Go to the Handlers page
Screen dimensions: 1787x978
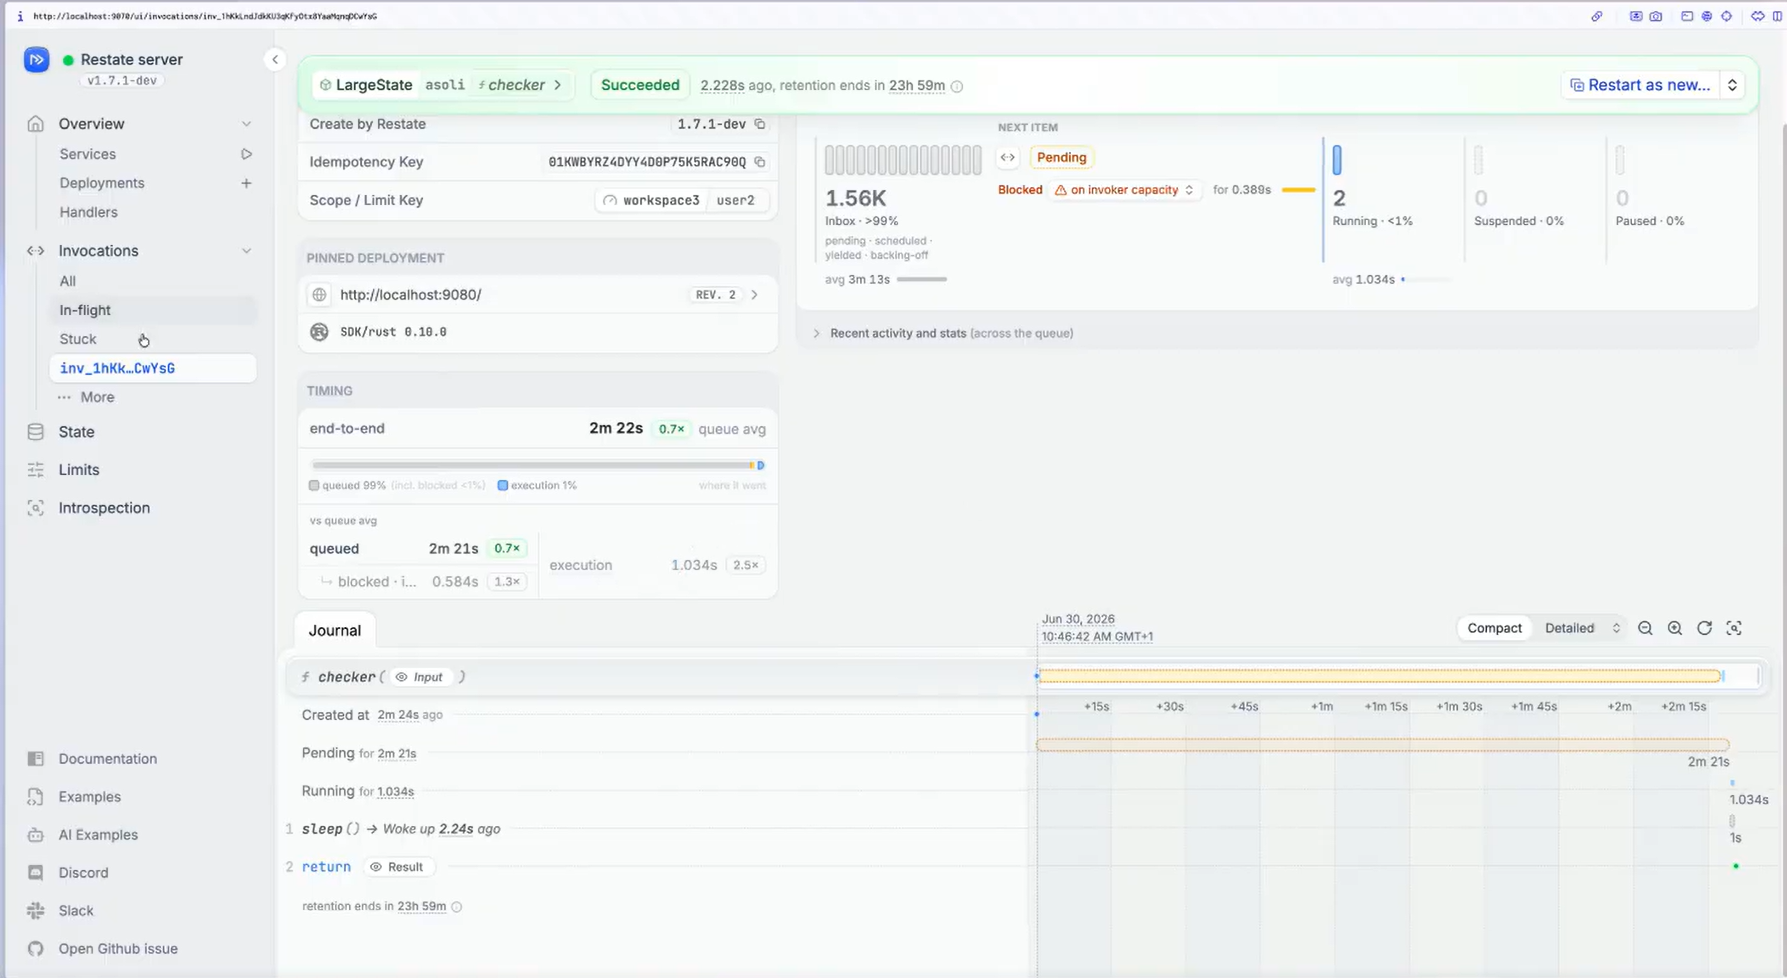(88, 212)
